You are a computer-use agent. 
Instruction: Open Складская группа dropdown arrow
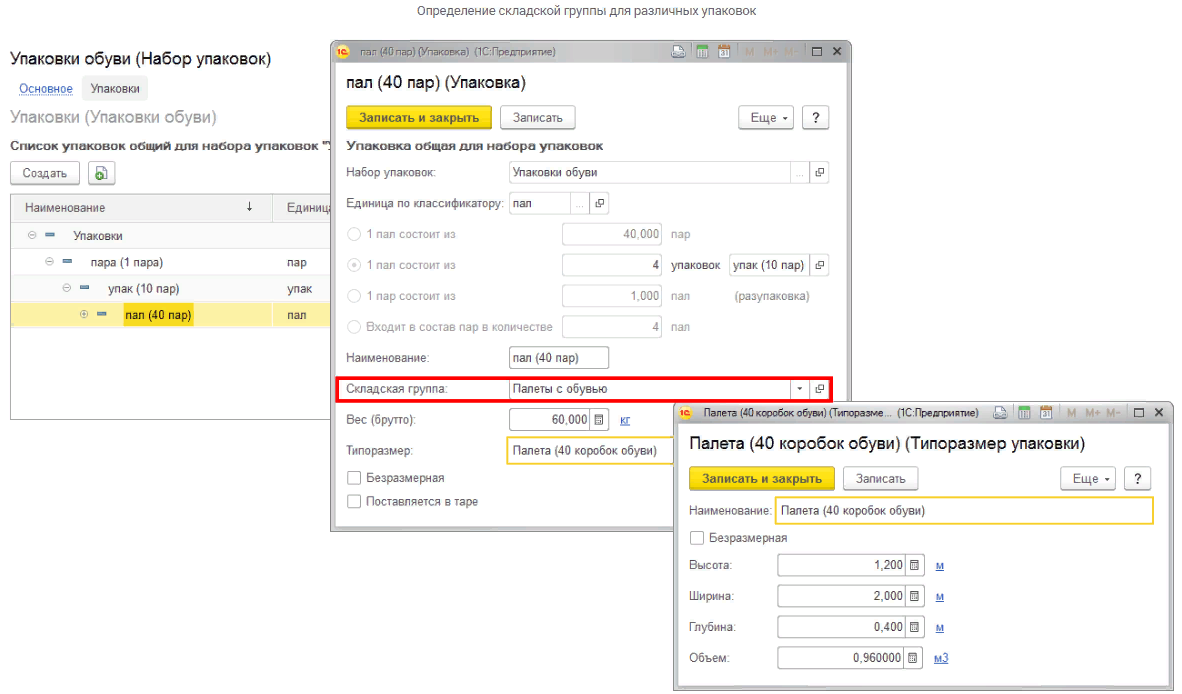click(x=799, y=389)
